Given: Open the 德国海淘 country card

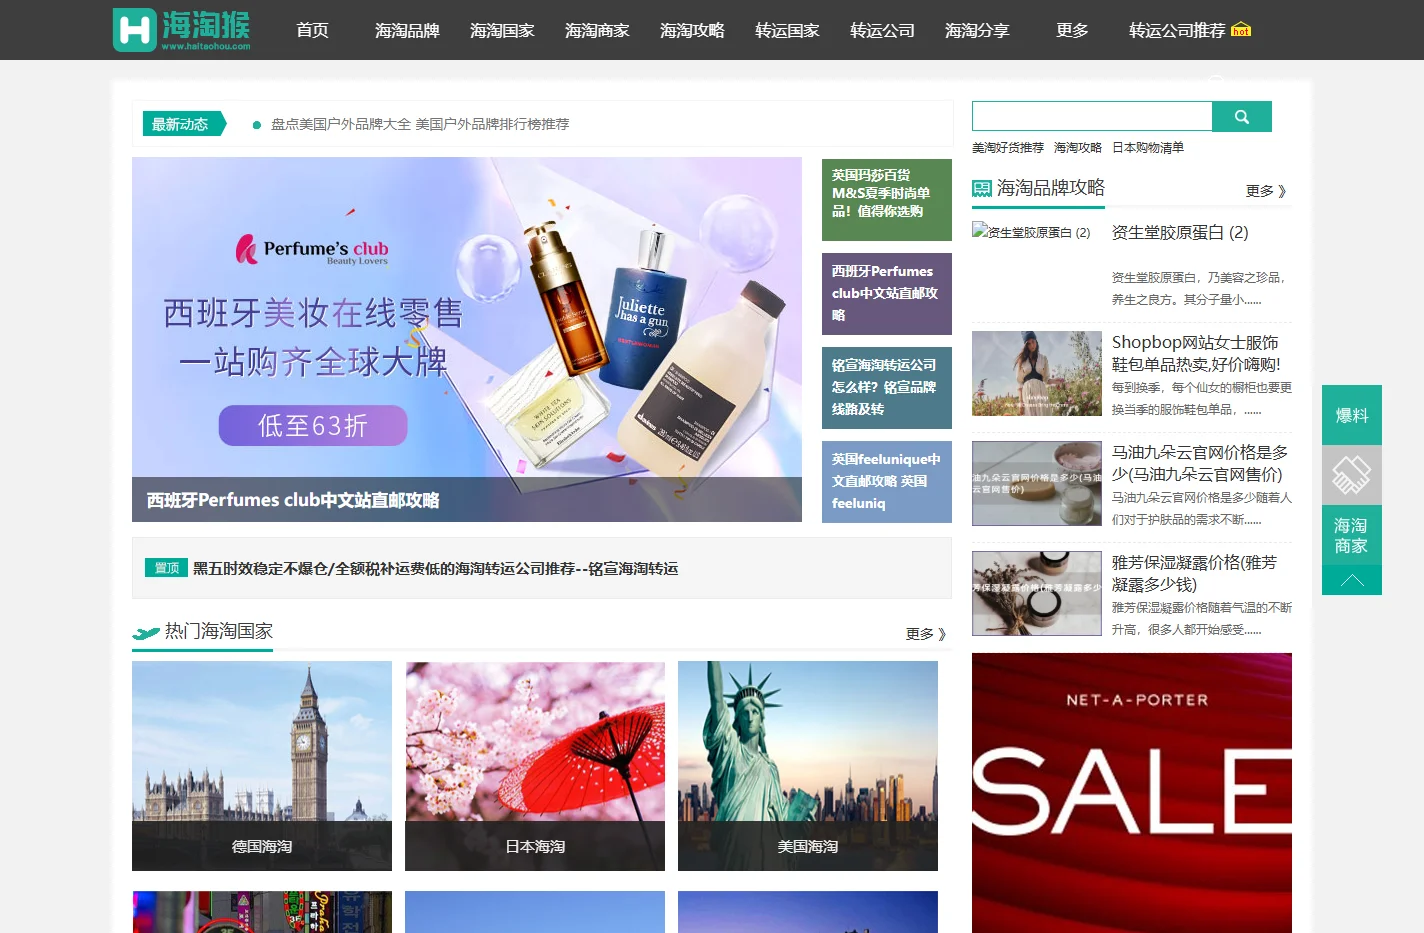Looking at the screenshot, I should coord(262,766).
